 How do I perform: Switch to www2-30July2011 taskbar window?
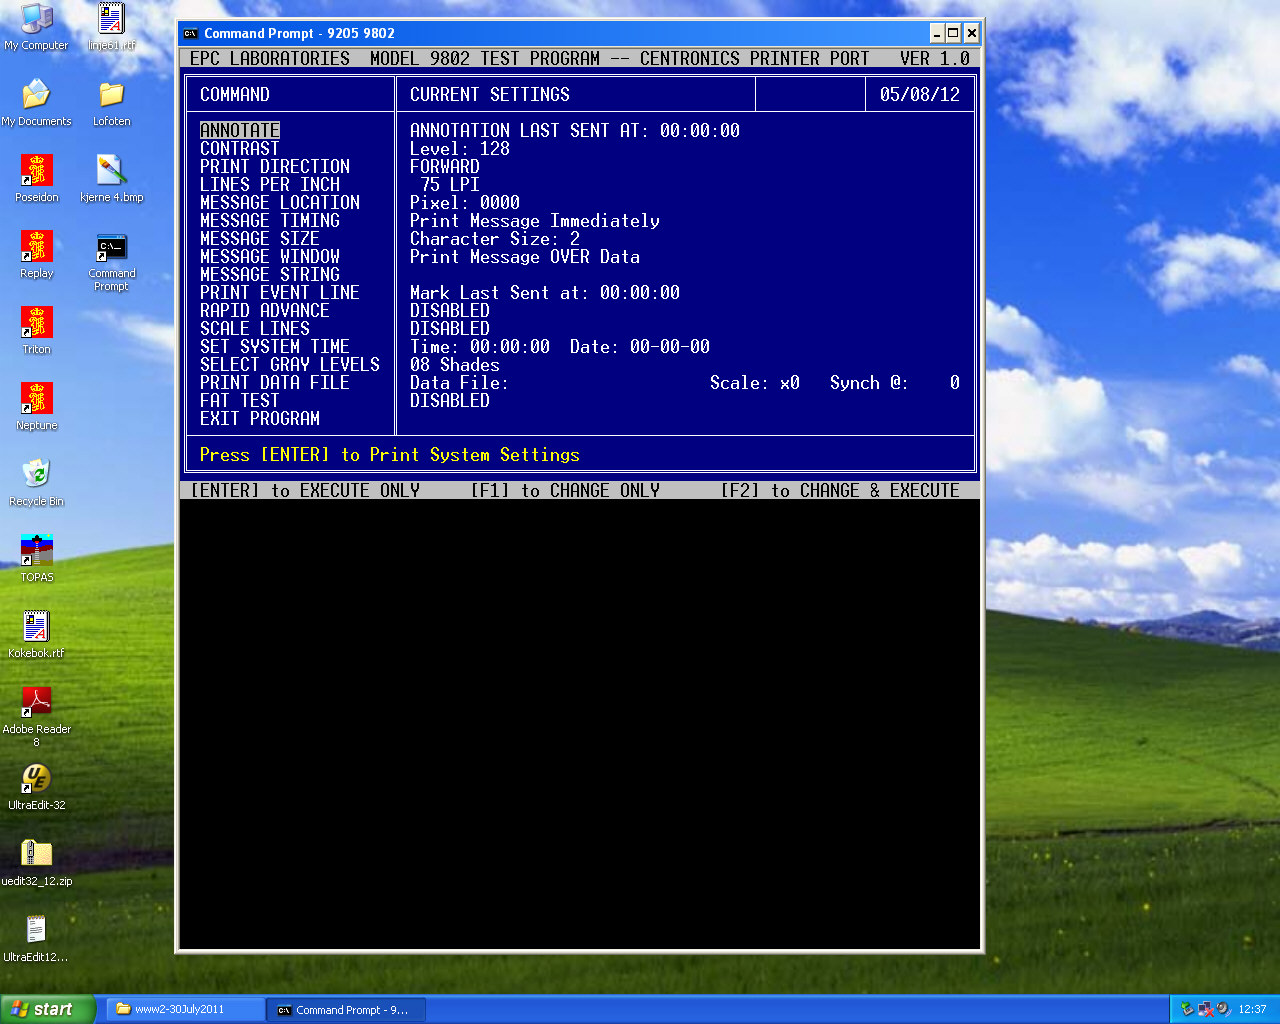click(x=184, y=1009)
